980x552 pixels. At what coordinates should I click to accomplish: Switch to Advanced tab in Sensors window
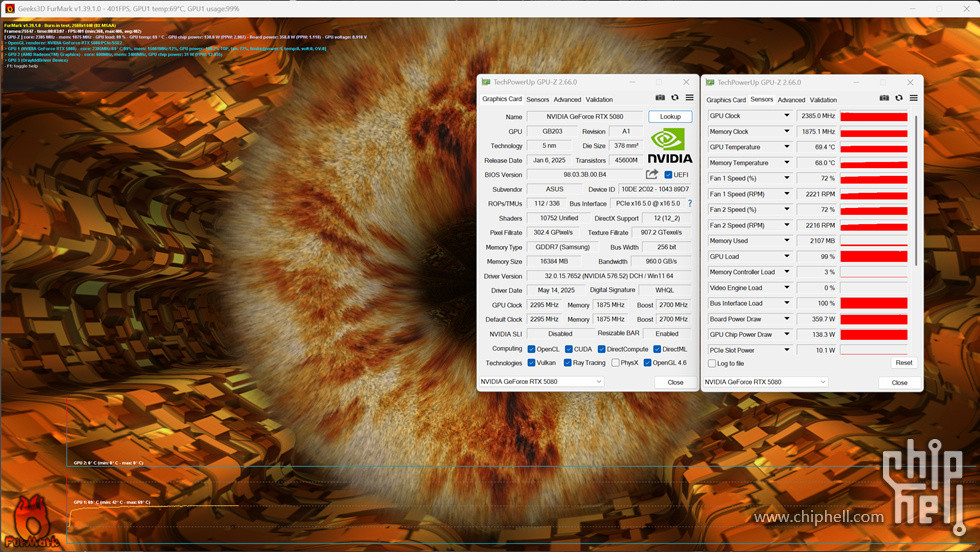[791, 100]
